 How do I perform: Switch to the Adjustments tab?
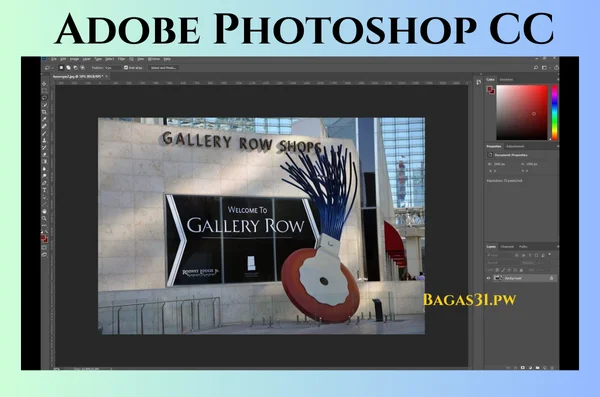pyautogui.click(x=515, y=146)
